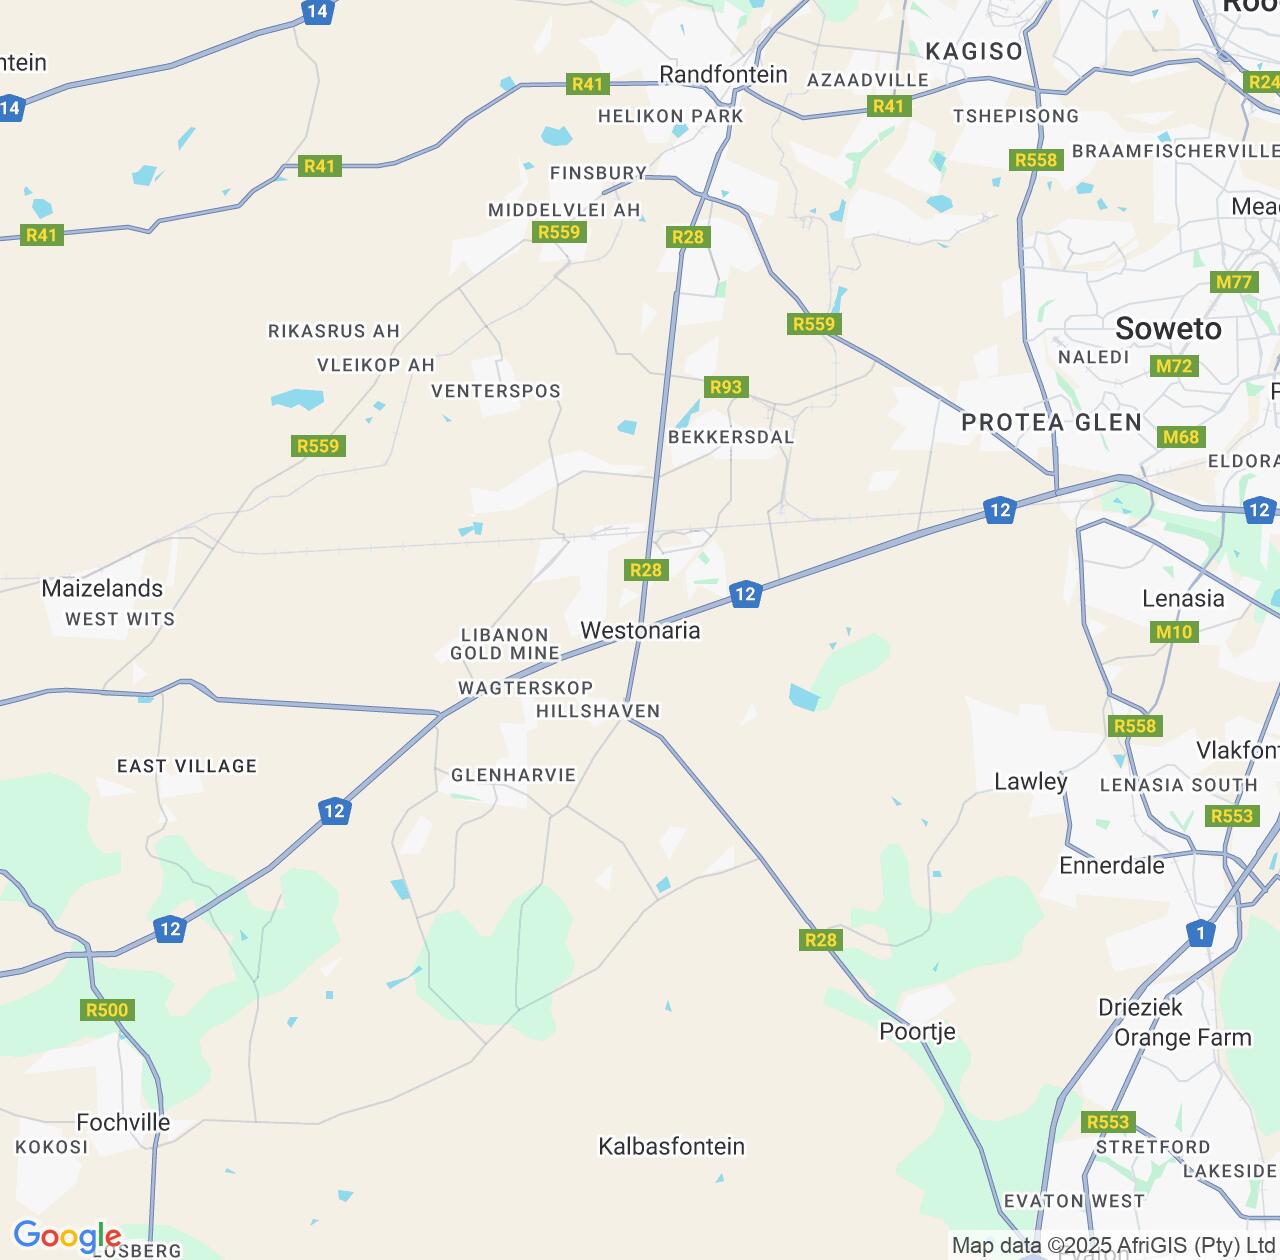Click the Orange Farm place label
This screenshot has height=1260, width=1280.
1183,1038
